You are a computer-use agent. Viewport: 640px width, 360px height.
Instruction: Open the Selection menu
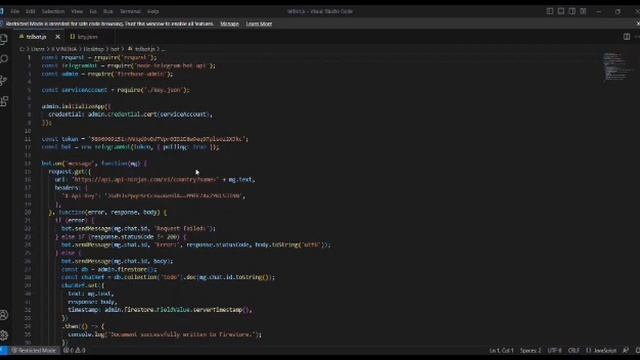[53, 11]
